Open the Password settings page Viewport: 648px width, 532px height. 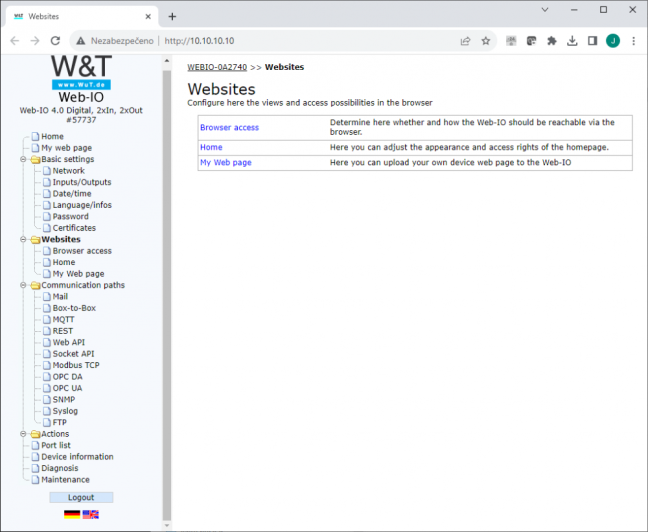71,217
